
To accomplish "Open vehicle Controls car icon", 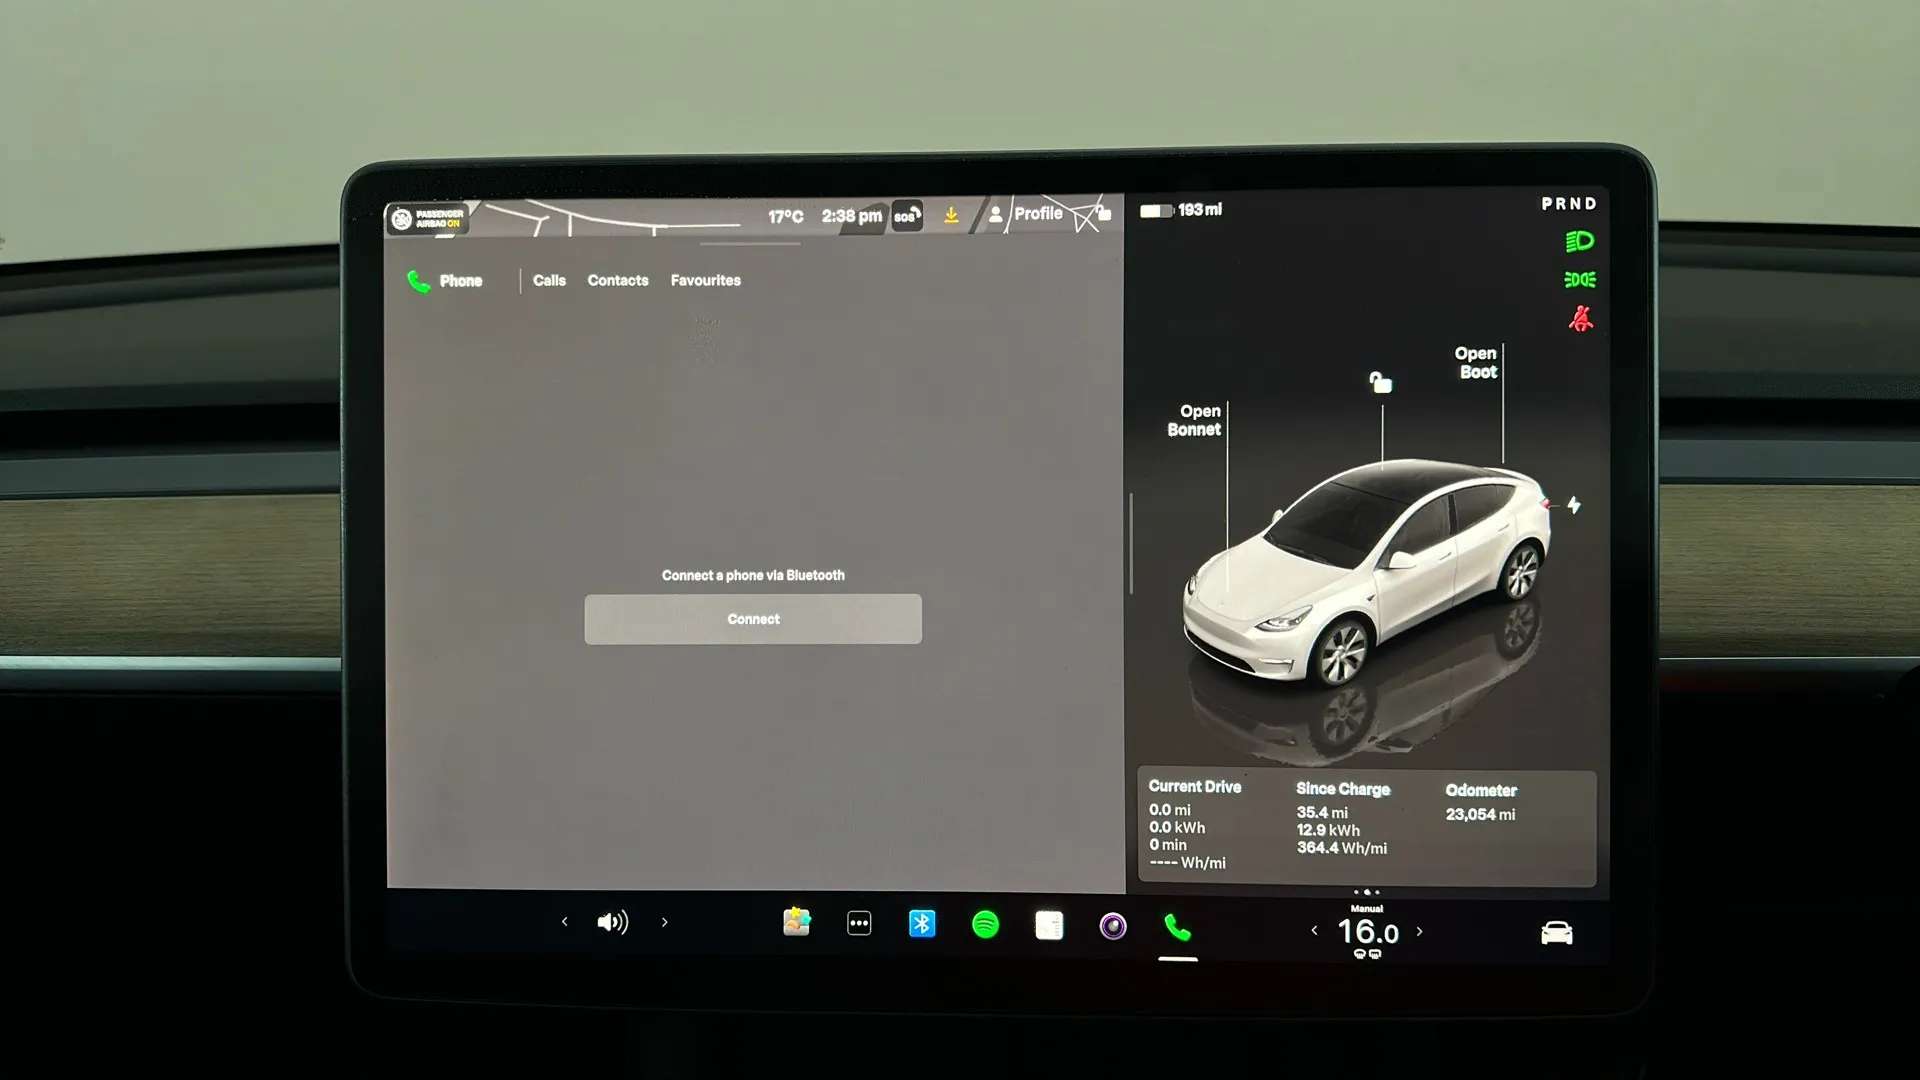I will coord(1557,933).
